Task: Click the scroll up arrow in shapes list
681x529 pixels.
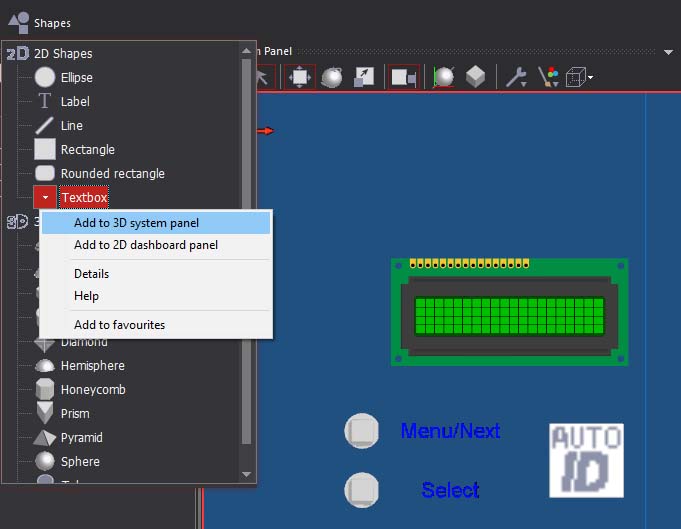Action: point(246,51)
